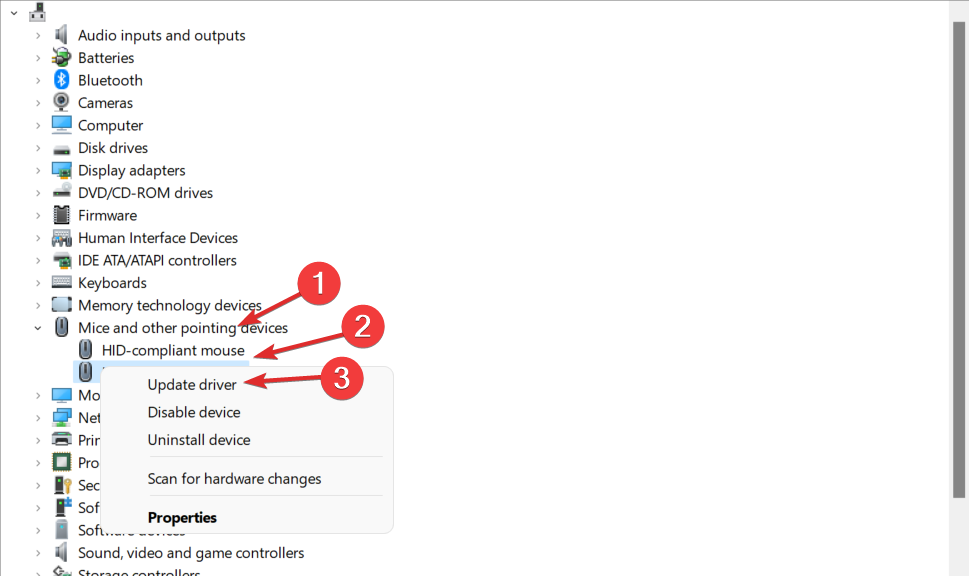Select Scan for hardware changes
Screen dimensions: 969x576
click(234, 479)
